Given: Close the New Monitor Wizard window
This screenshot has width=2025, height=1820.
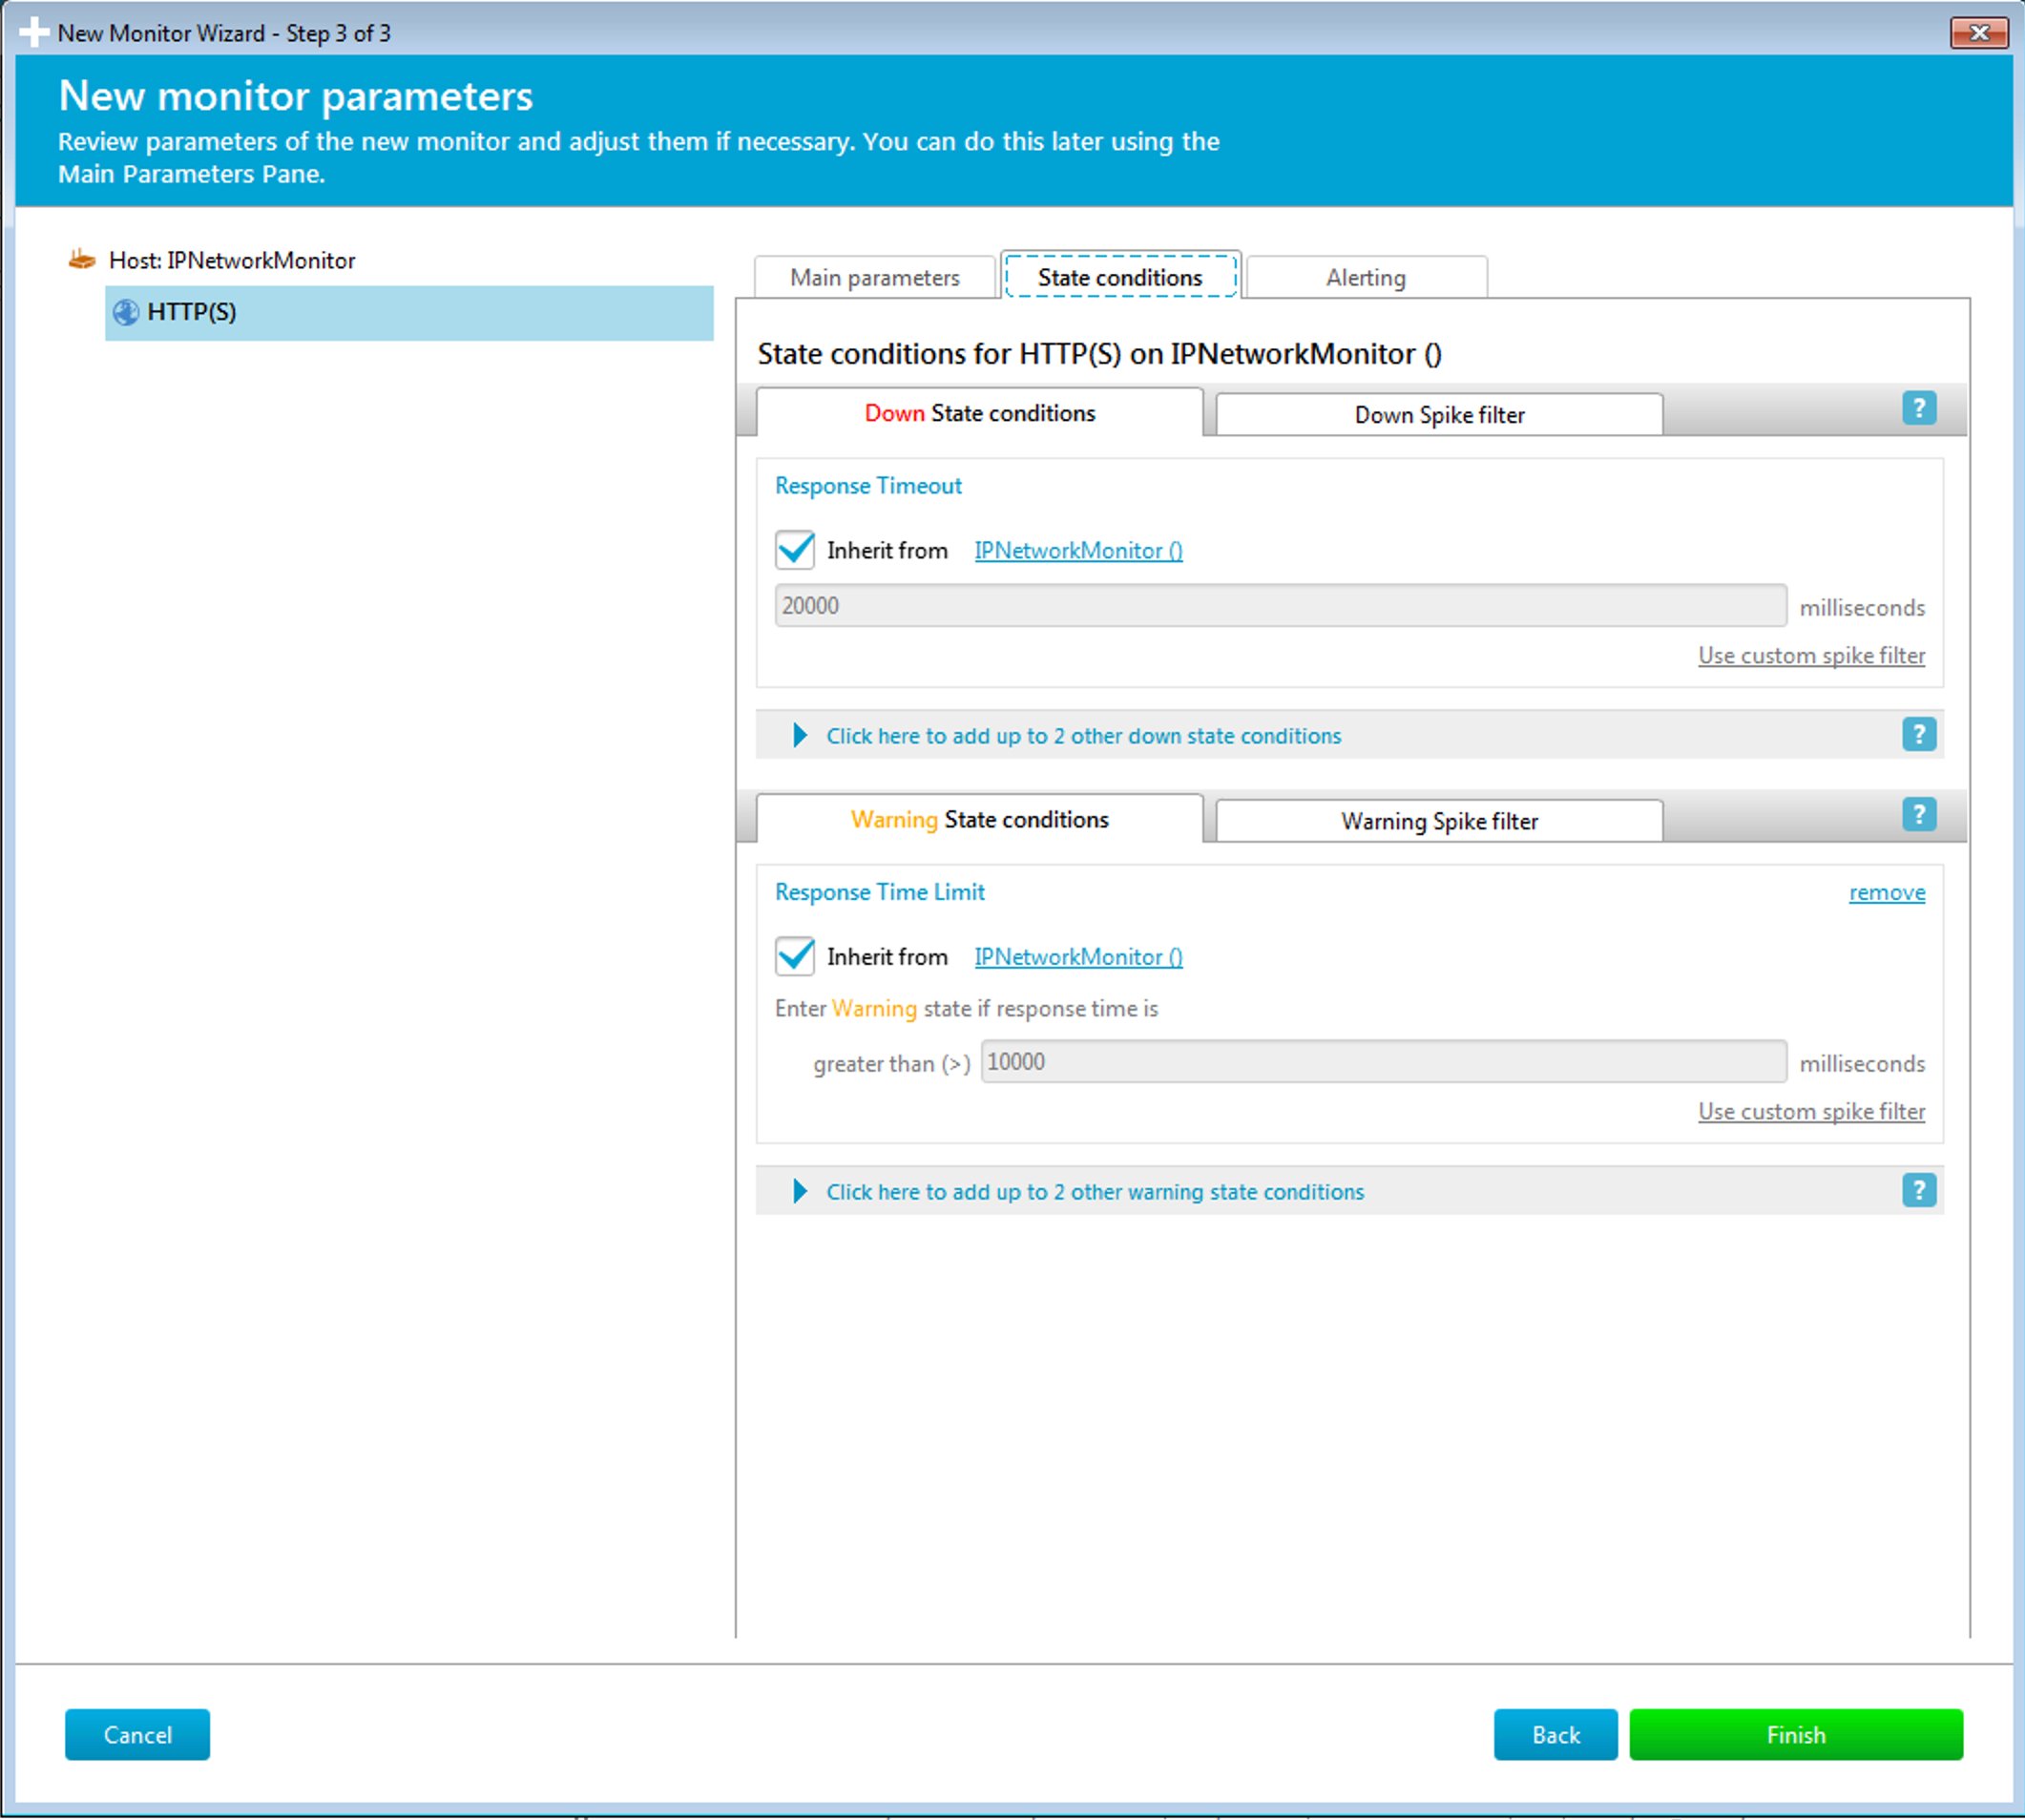Looking at the screenshot, I should pyautogui.click(x=1978, y=33).
